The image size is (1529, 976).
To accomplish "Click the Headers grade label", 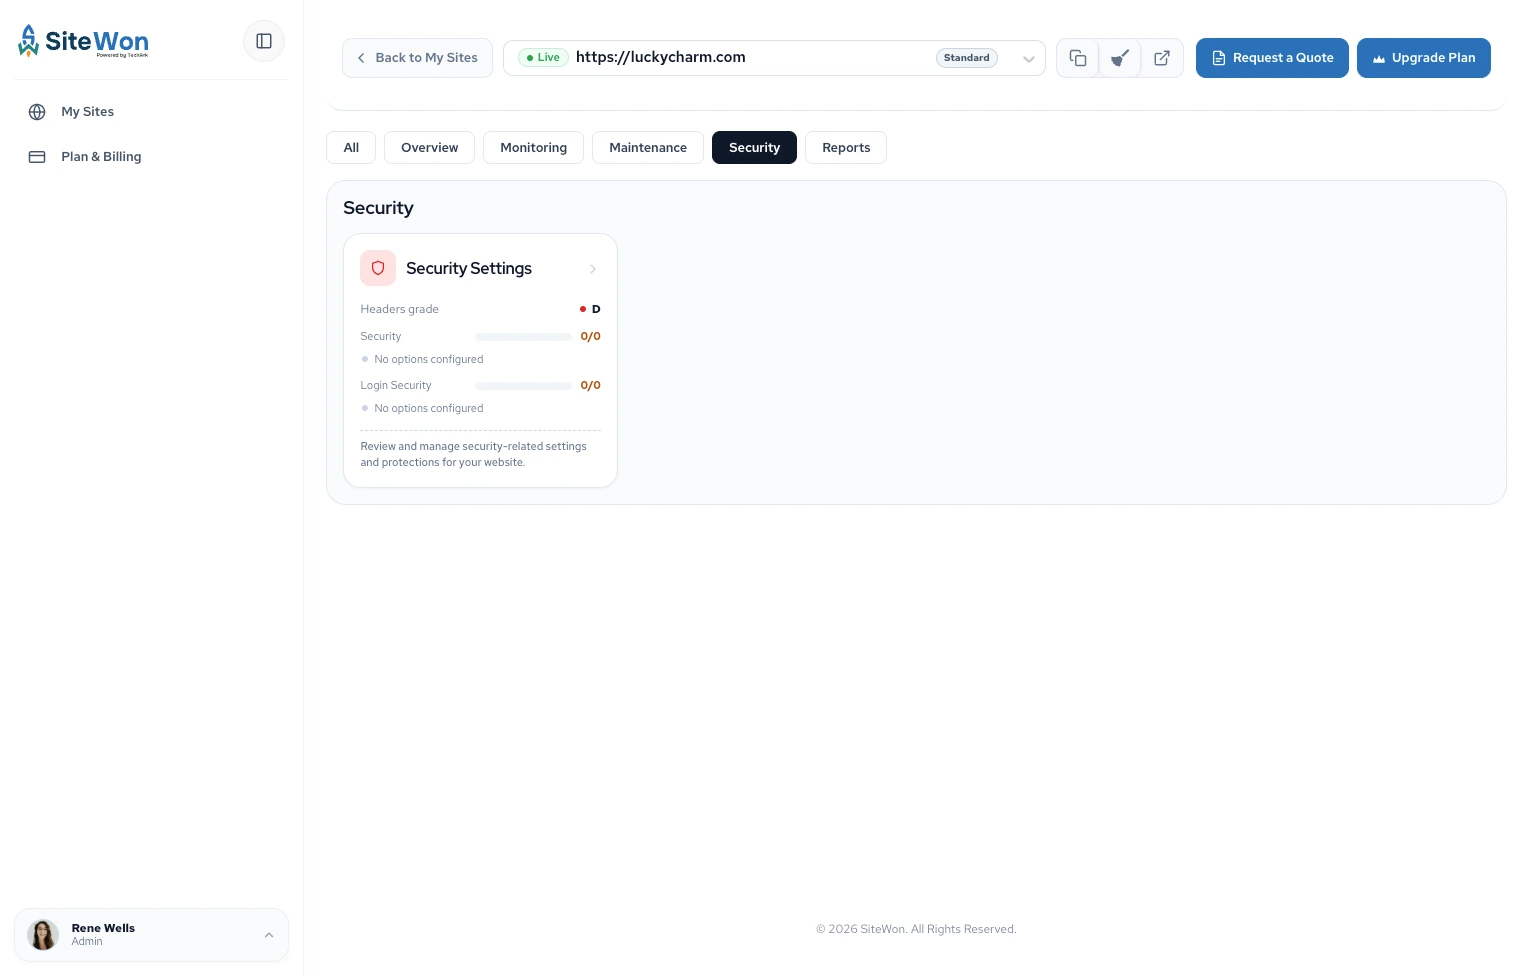I will coord(400,309).
